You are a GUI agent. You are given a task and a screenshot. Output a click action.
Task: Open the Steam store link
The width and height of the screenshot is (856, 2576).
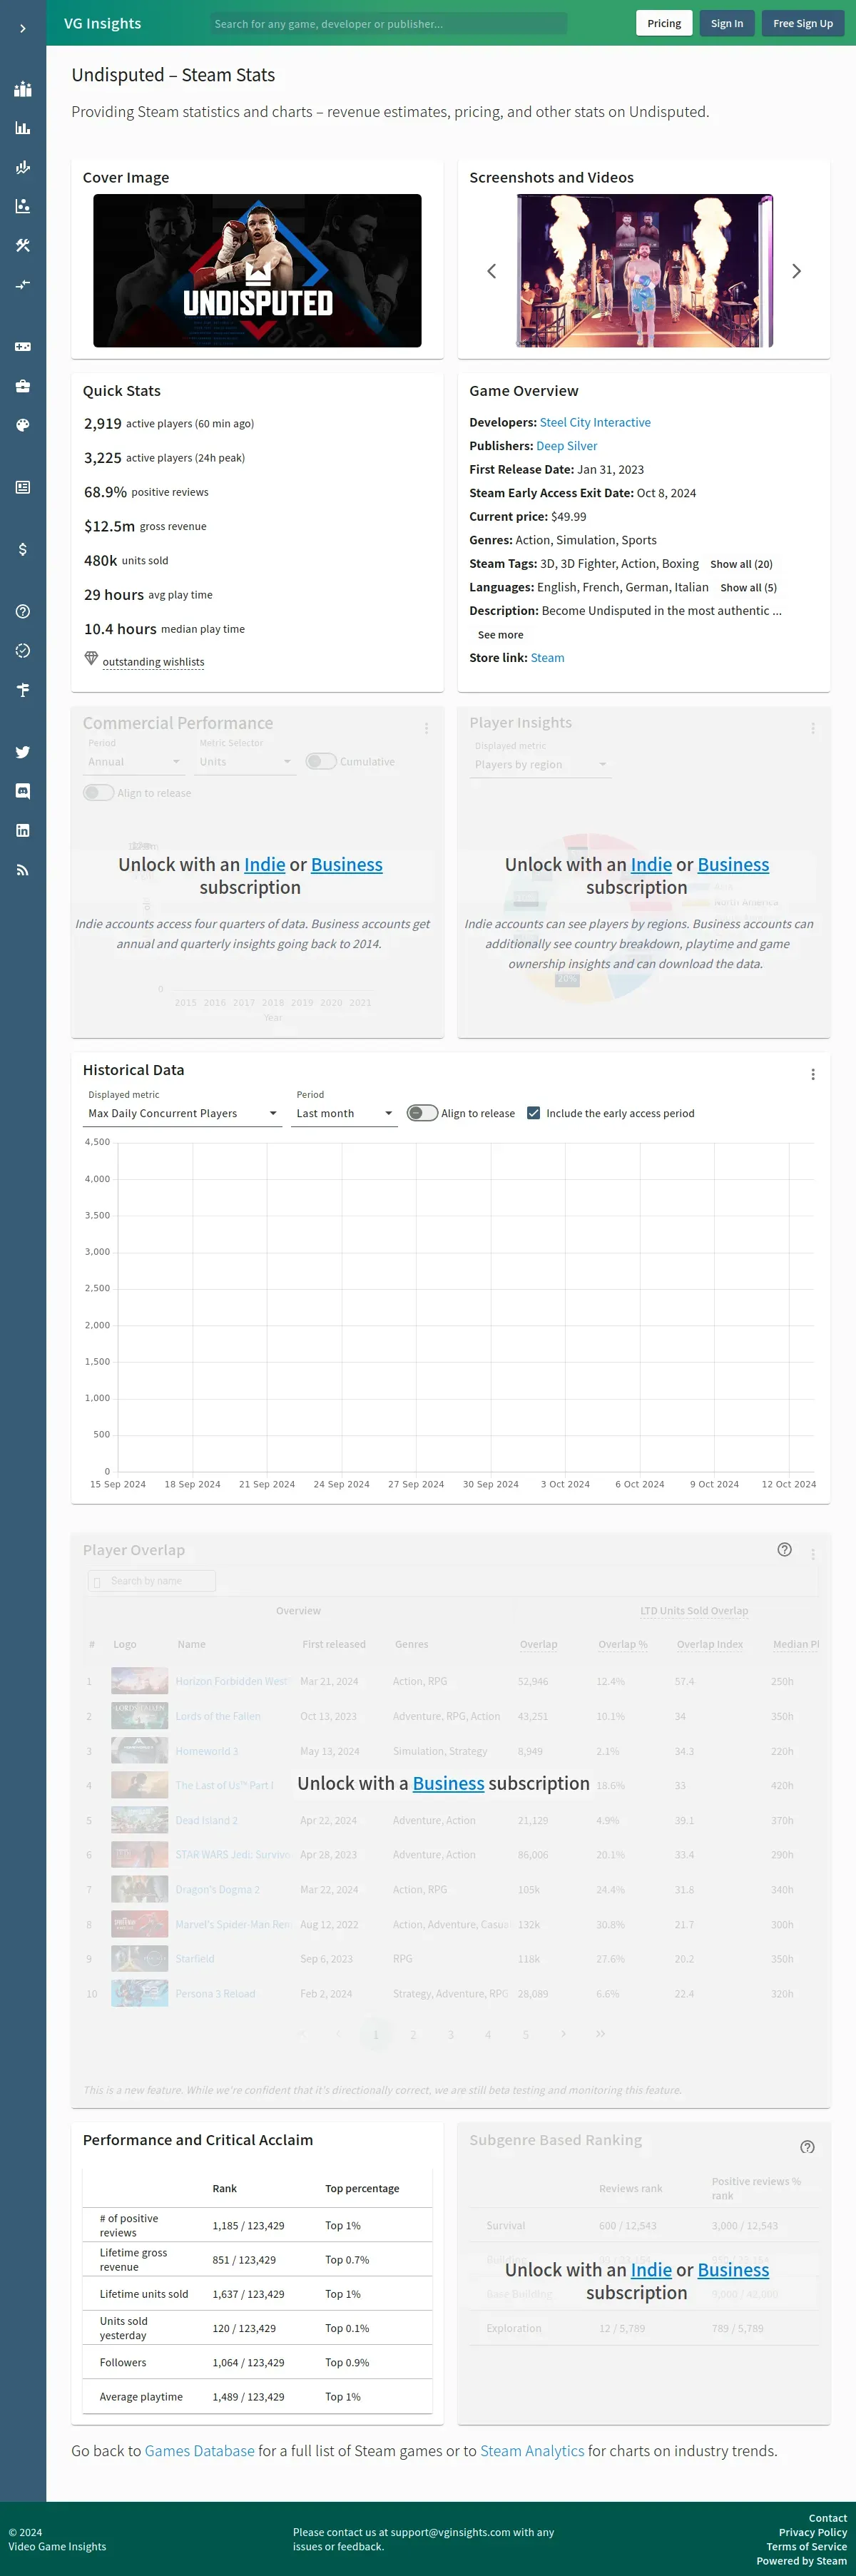[547, 658]
